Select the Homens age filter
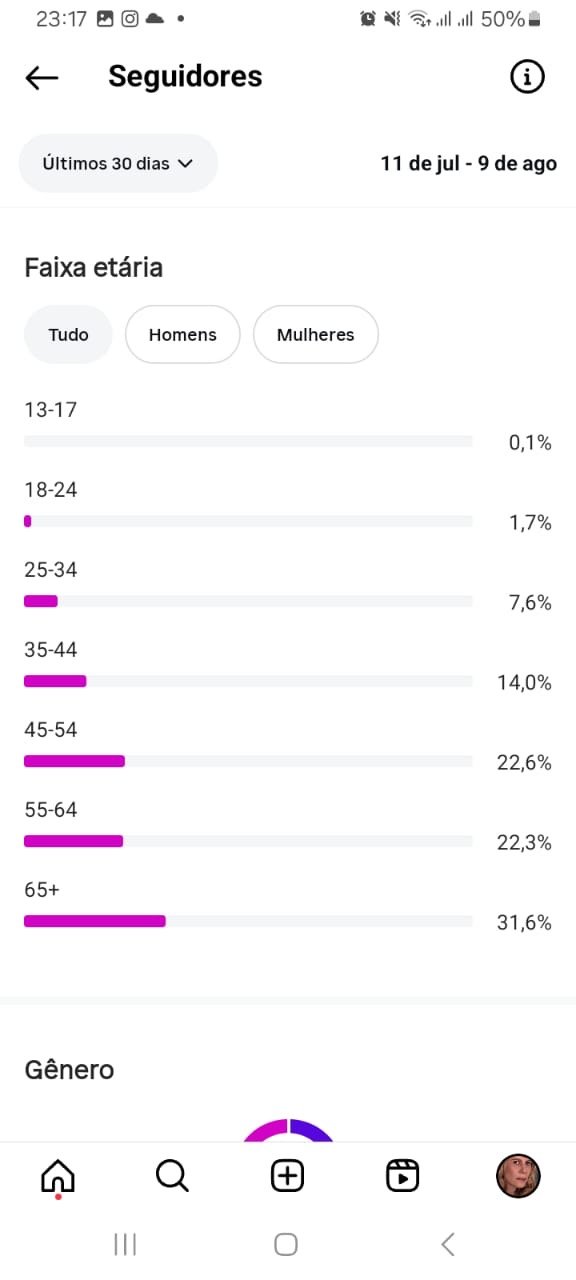Viewport: 576px width, 1280px height. point(183,334)
